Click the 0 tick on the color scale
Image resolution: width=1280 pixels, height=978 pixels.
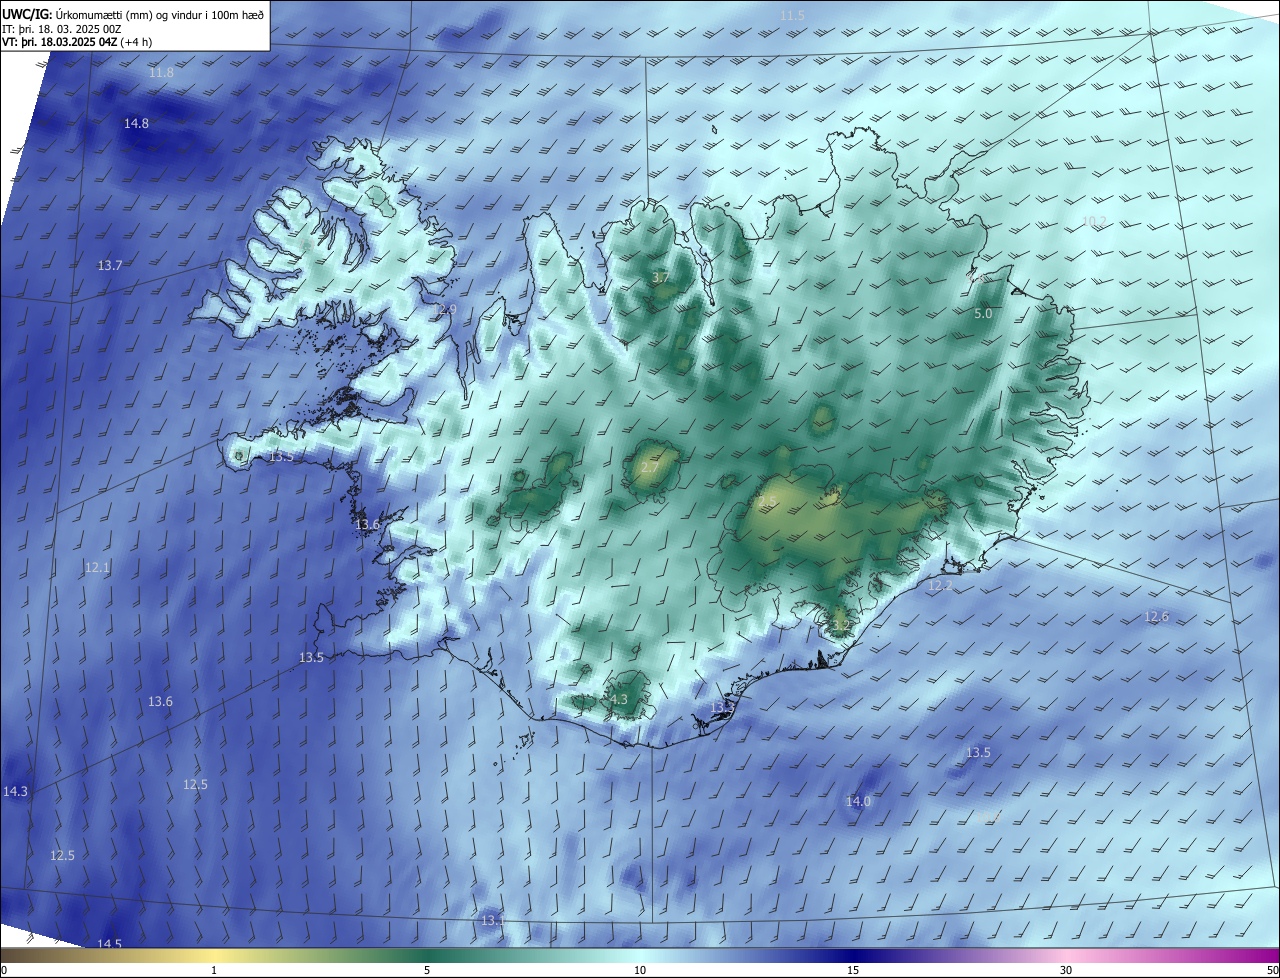(3, 970)
